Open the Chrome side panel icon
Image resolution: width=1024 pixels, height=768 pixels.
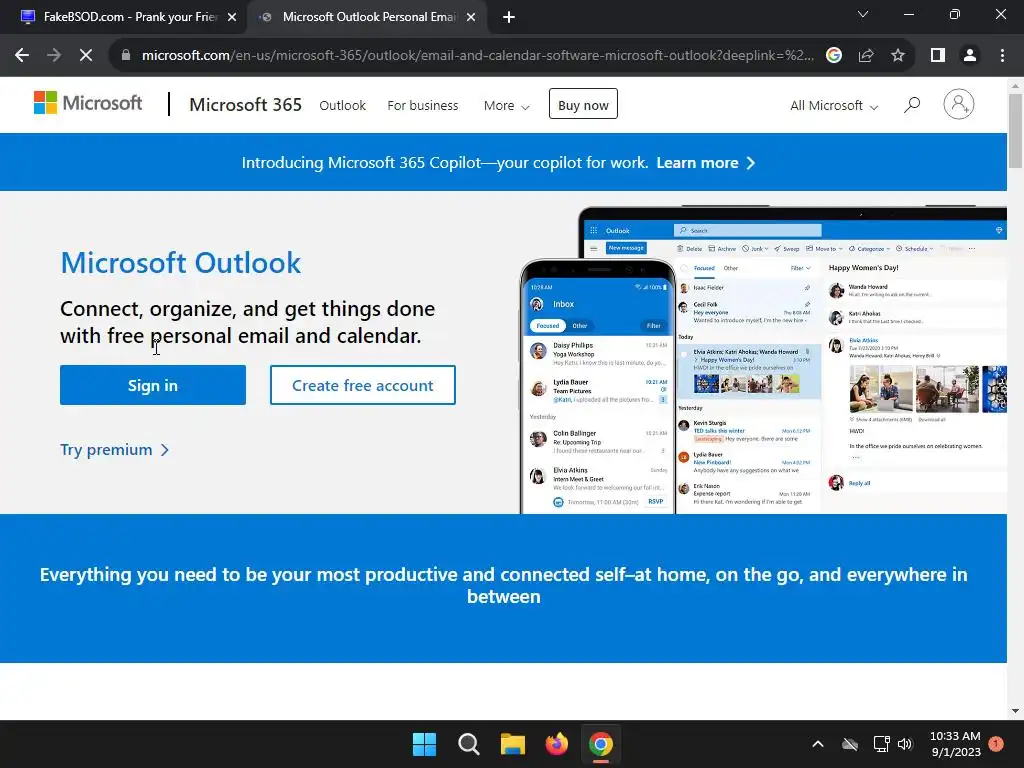click(x=938, y=56)
